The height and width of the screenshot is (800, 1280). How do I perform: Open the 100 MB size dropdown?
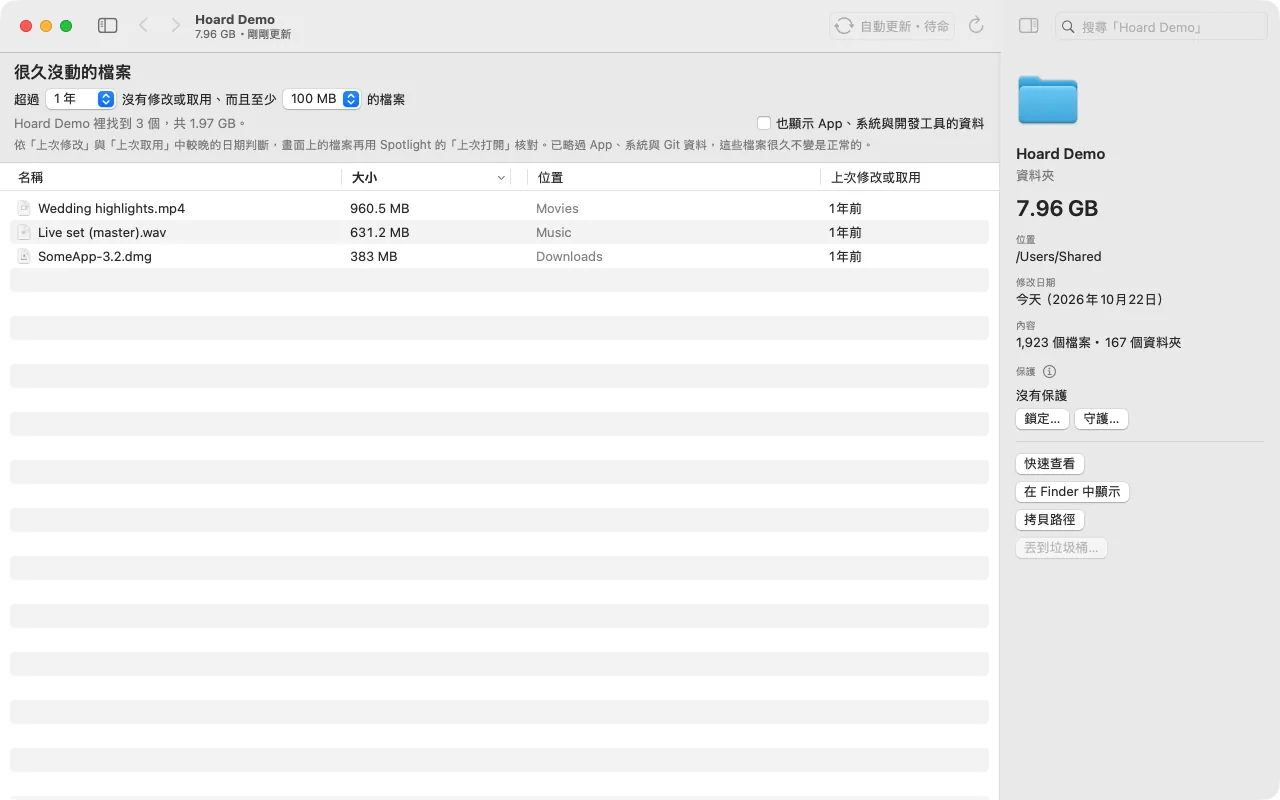click(322, 99)
